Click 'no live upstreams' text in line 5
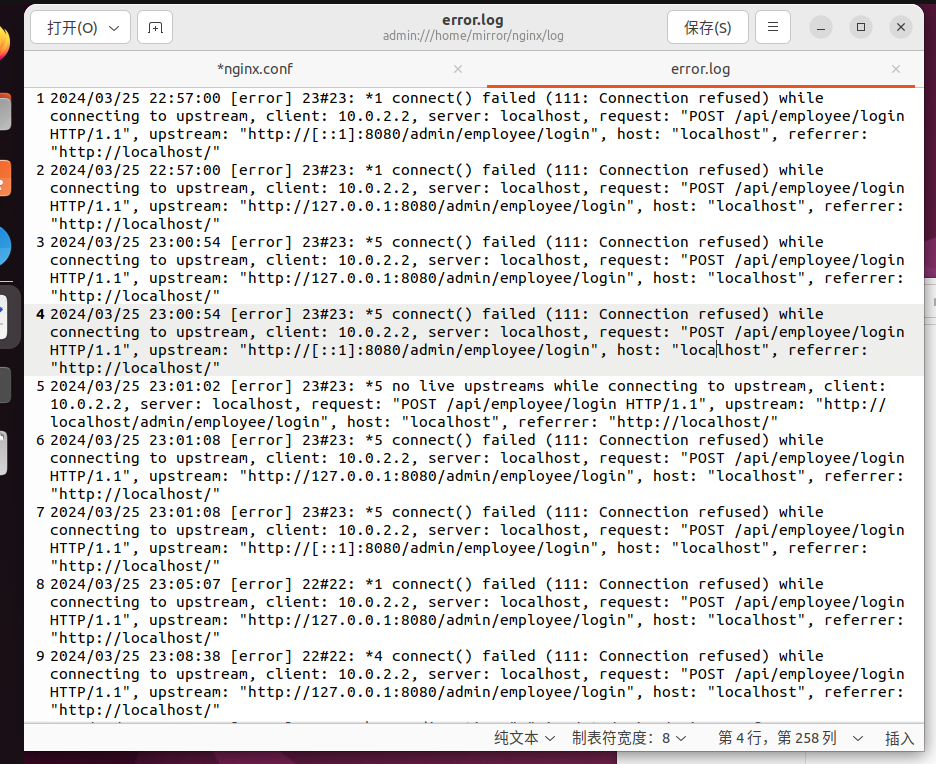Viewport: 936px width, 764px height. click(x=468, y=386)
